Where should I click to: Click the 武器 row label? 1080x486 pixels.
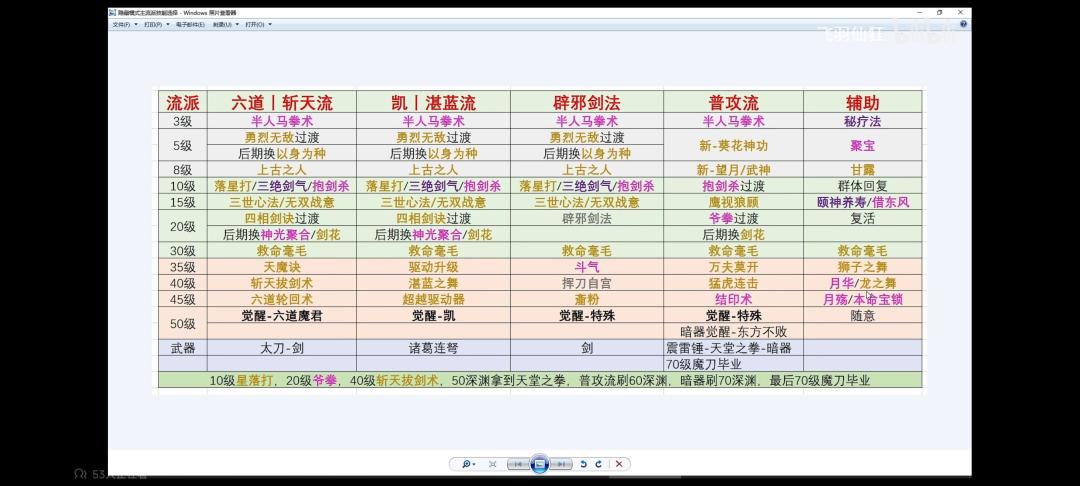(183, 348)
